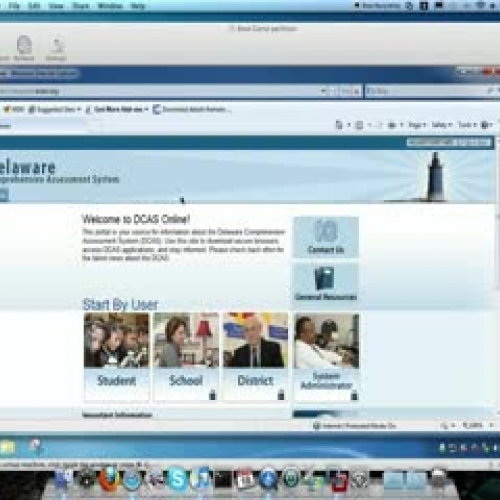Image resolution: width=500 pixels, height=500 pixels.
Task: Open the Help menu in Mac menu bar
Action: pos(138,6)
